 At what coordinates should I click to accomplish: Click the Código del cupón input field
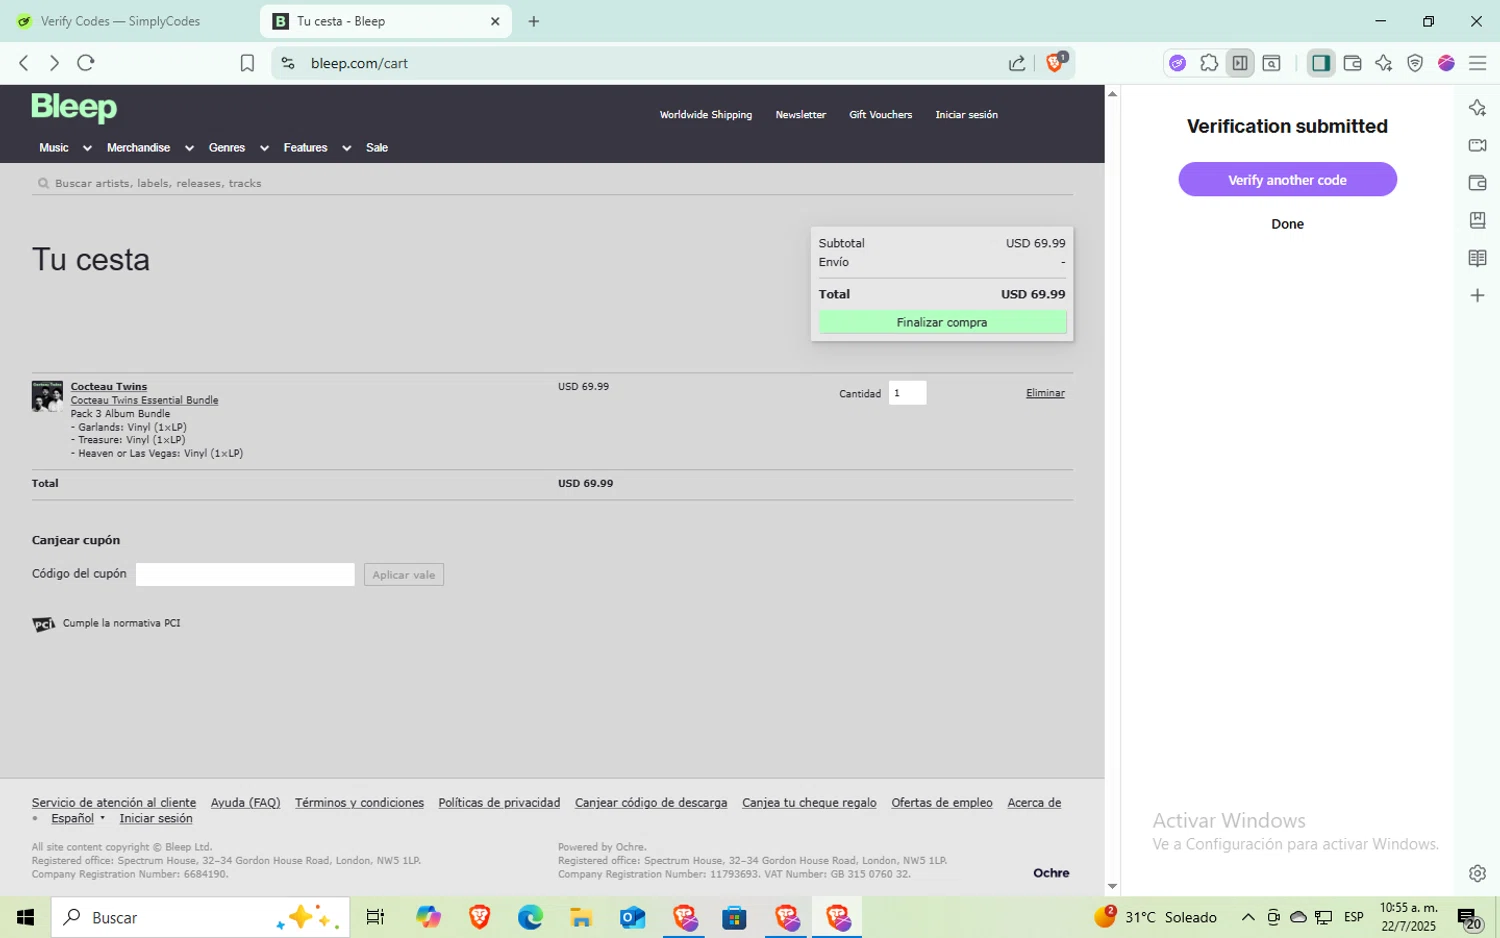click(x=245, y=574)
